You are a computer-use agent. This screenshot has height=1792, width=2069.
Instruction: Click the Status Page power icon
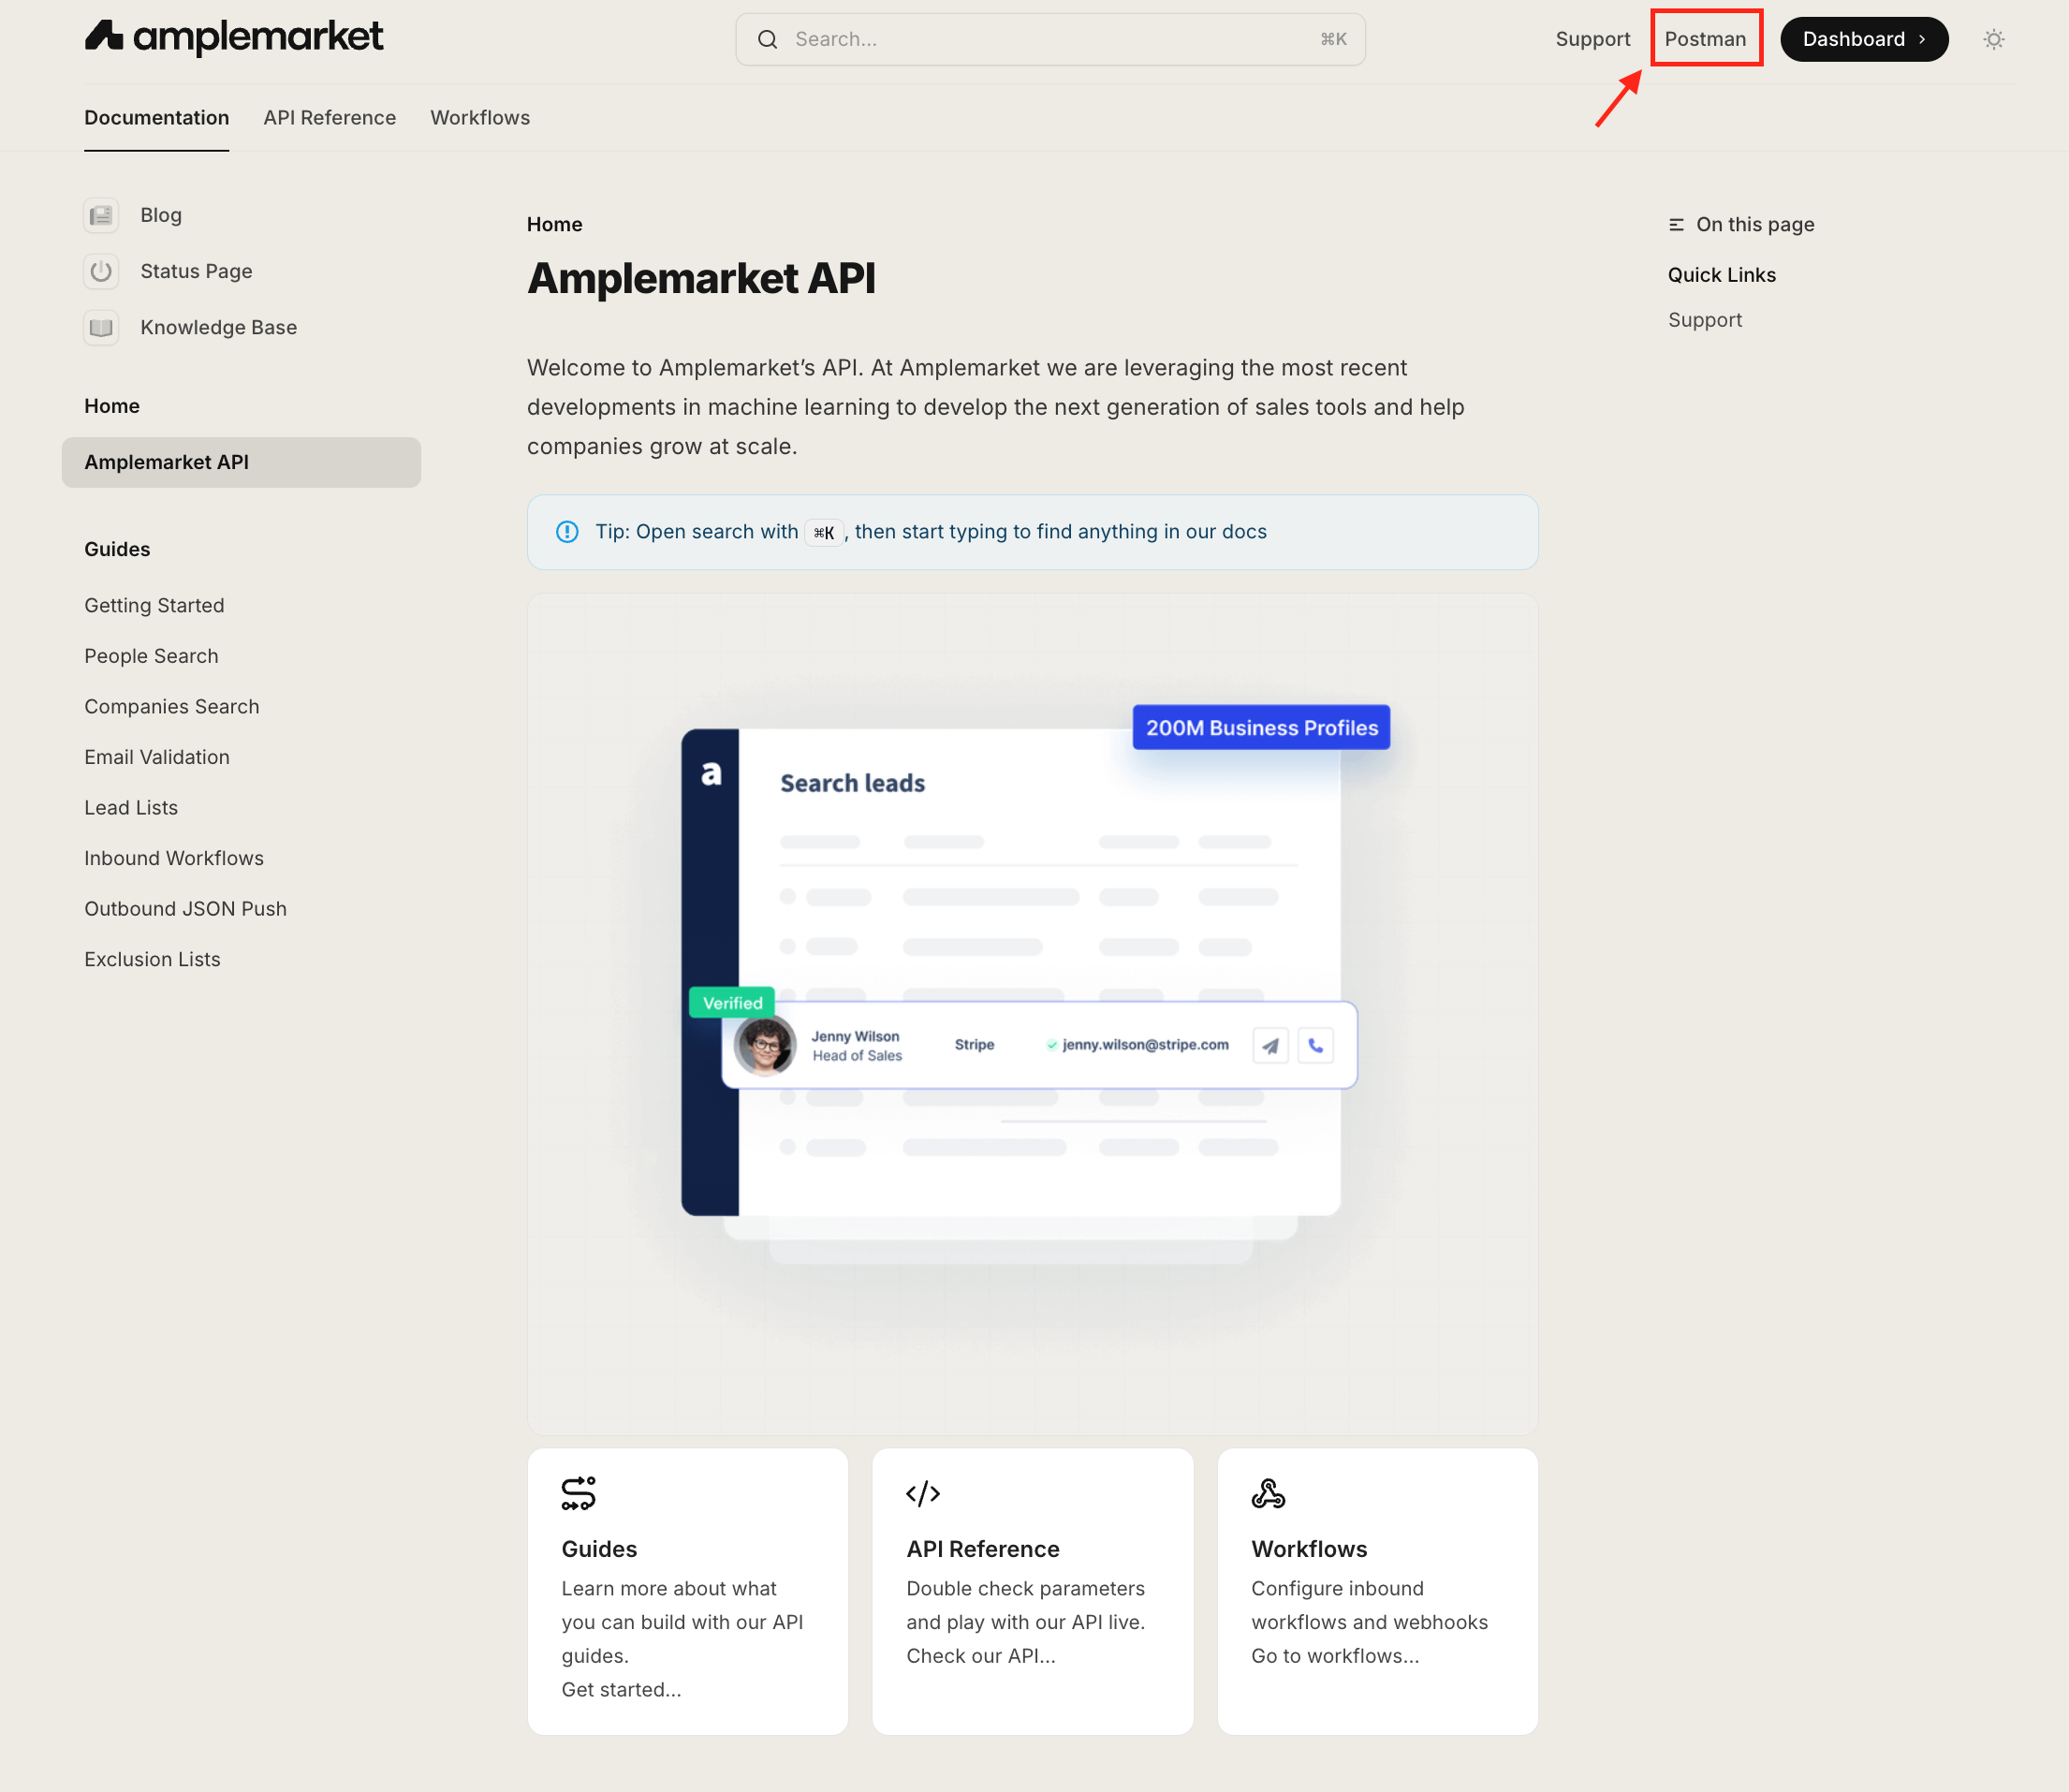coord(101,271)
